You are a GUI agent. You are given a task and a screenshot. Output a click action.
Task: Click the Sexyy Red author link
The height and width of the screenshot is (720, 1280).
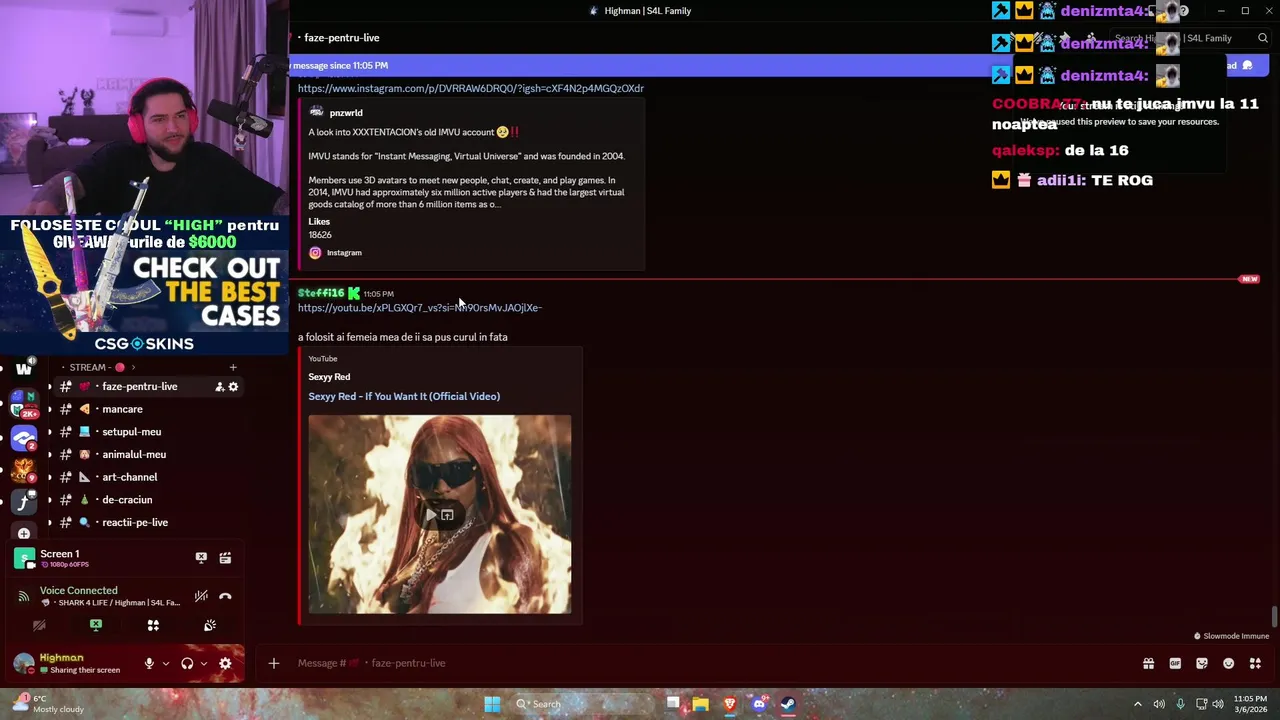point(329,377)
